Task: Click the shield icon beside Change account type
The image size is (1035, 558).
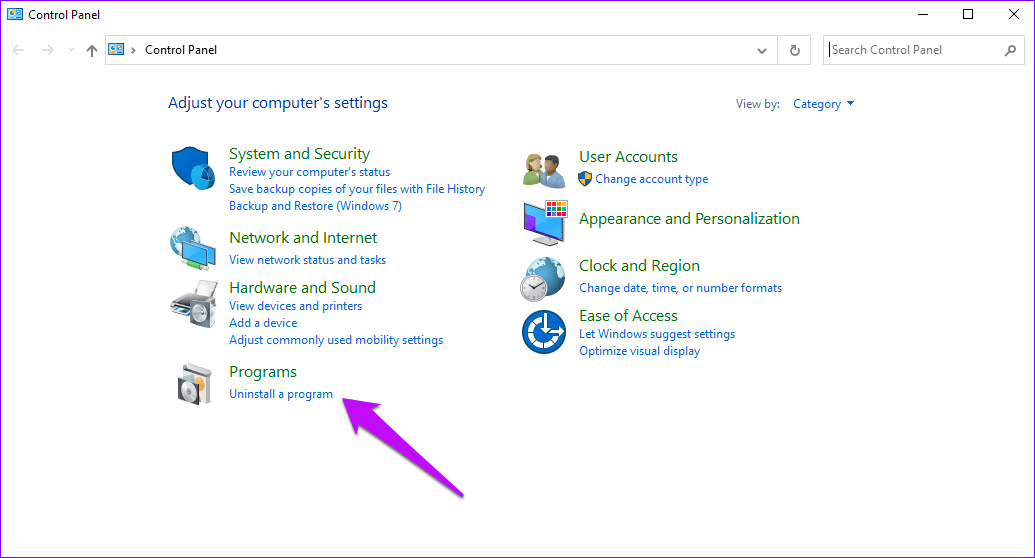Action: [585, 179]
